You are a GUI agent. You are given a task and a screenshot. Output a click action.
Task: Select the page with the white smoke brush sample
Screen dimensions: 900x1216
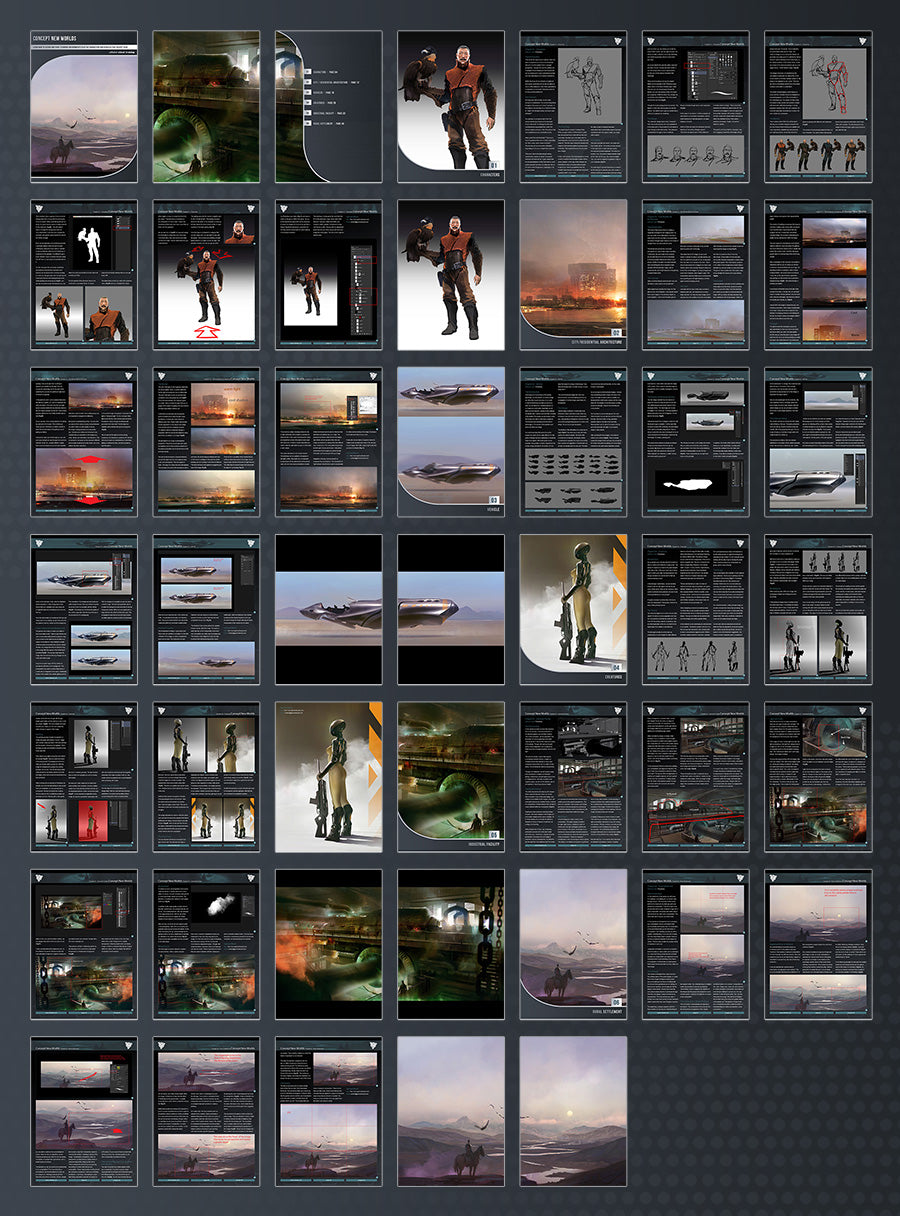pyautogui.click(x=206, y=944)
